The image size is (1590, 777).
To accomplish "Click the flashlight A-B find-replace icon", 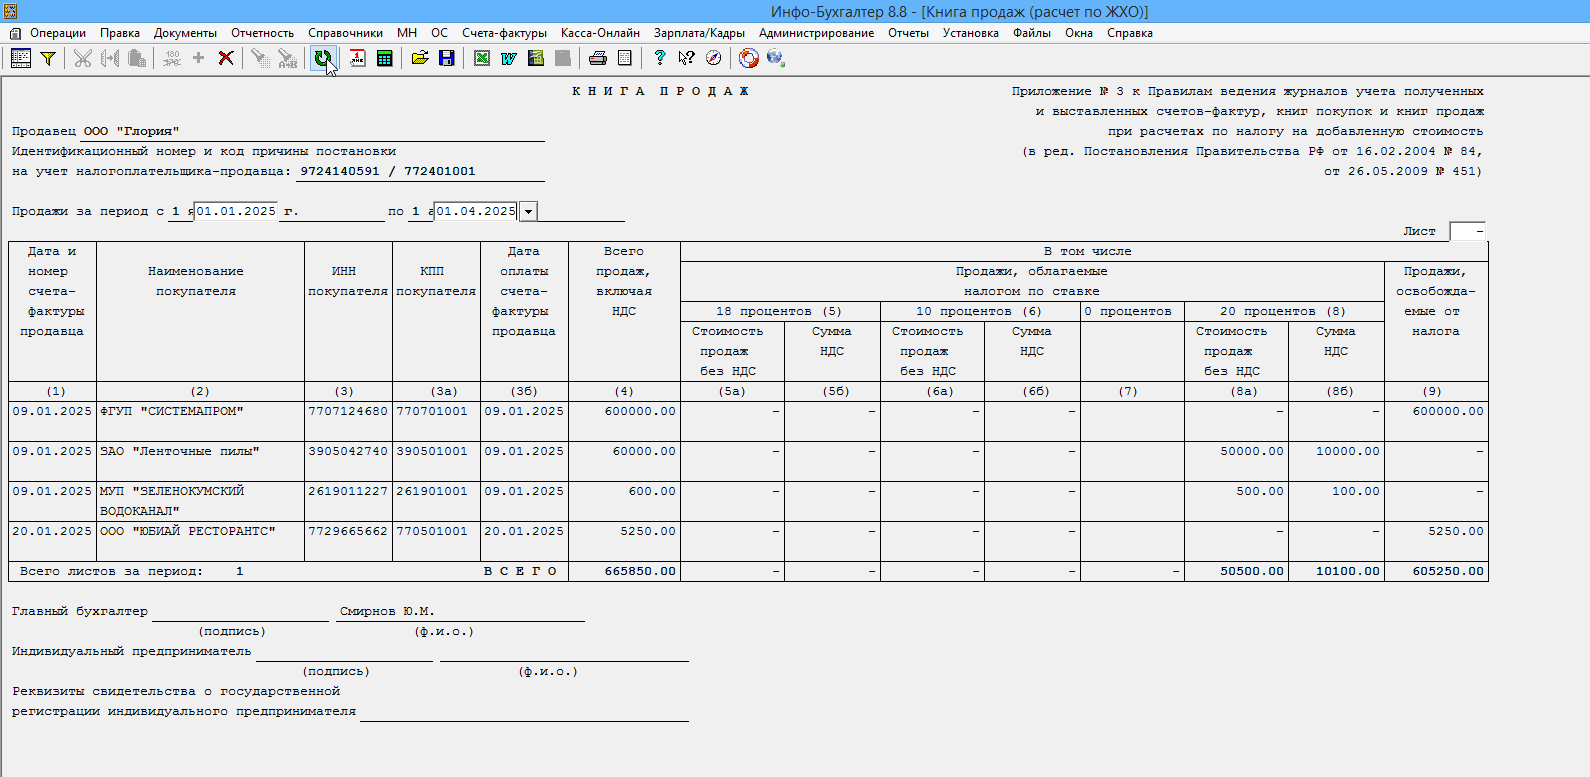I will (288, 58).
